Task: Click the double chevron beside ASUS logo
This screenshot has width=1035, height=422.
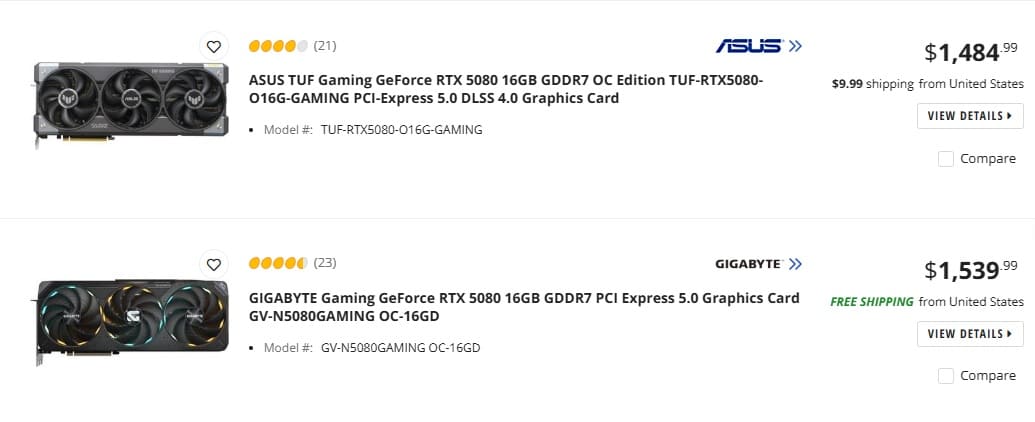Action: (795, 46)
